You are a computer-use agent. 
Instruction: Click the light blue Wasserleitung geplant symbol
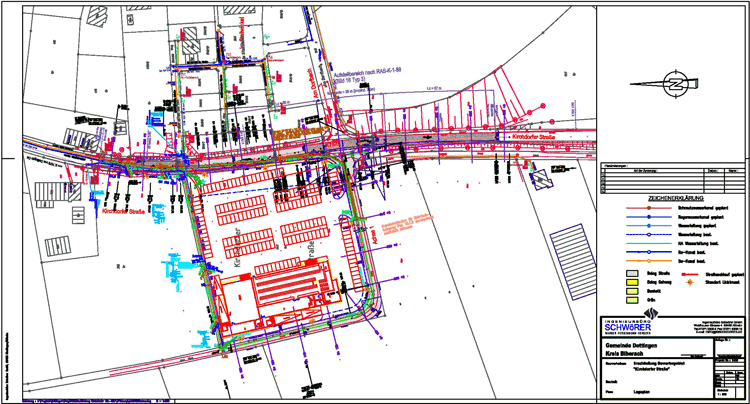(647, 226)
